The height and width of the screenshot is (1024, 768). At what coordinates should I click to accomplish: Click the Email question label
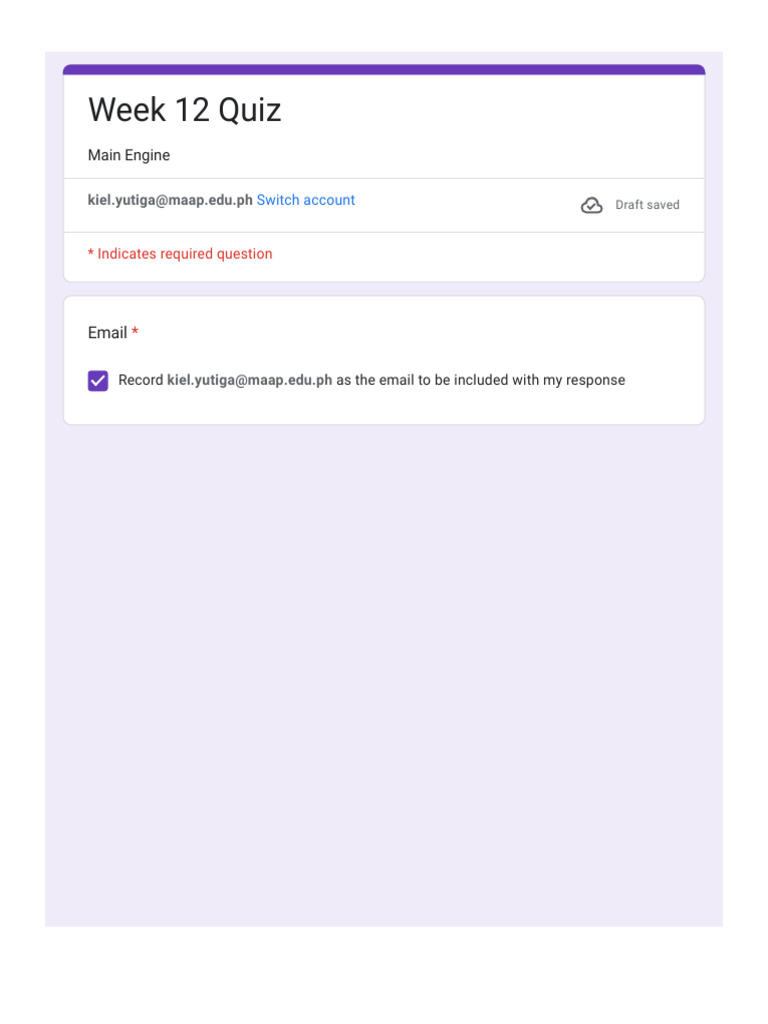click(107, 333)
